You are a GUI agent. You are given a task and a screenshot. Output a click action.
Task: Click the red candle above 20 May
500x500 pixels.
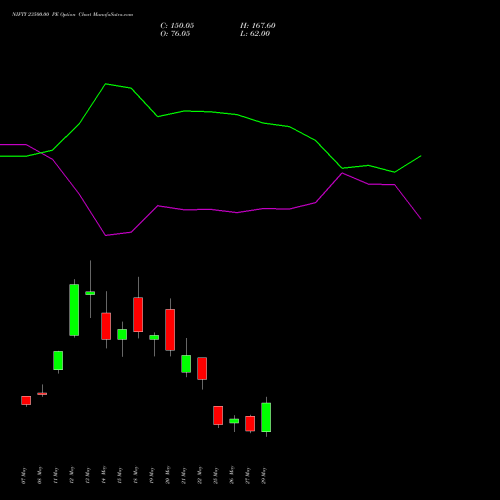170,330
